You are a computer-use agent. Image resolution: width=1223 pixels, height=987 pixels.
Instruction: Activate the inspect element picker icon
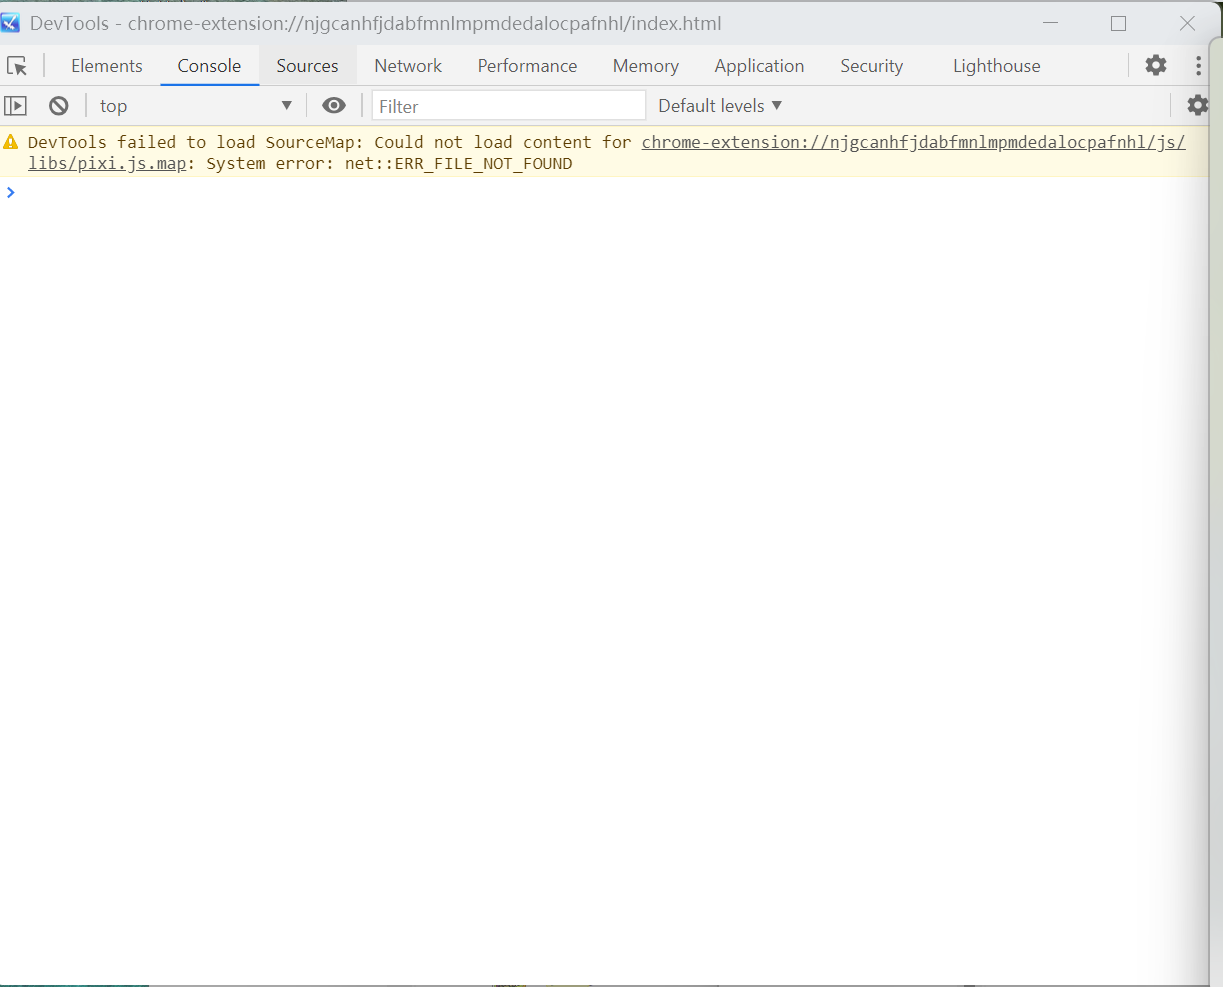[x=17, y=66]
